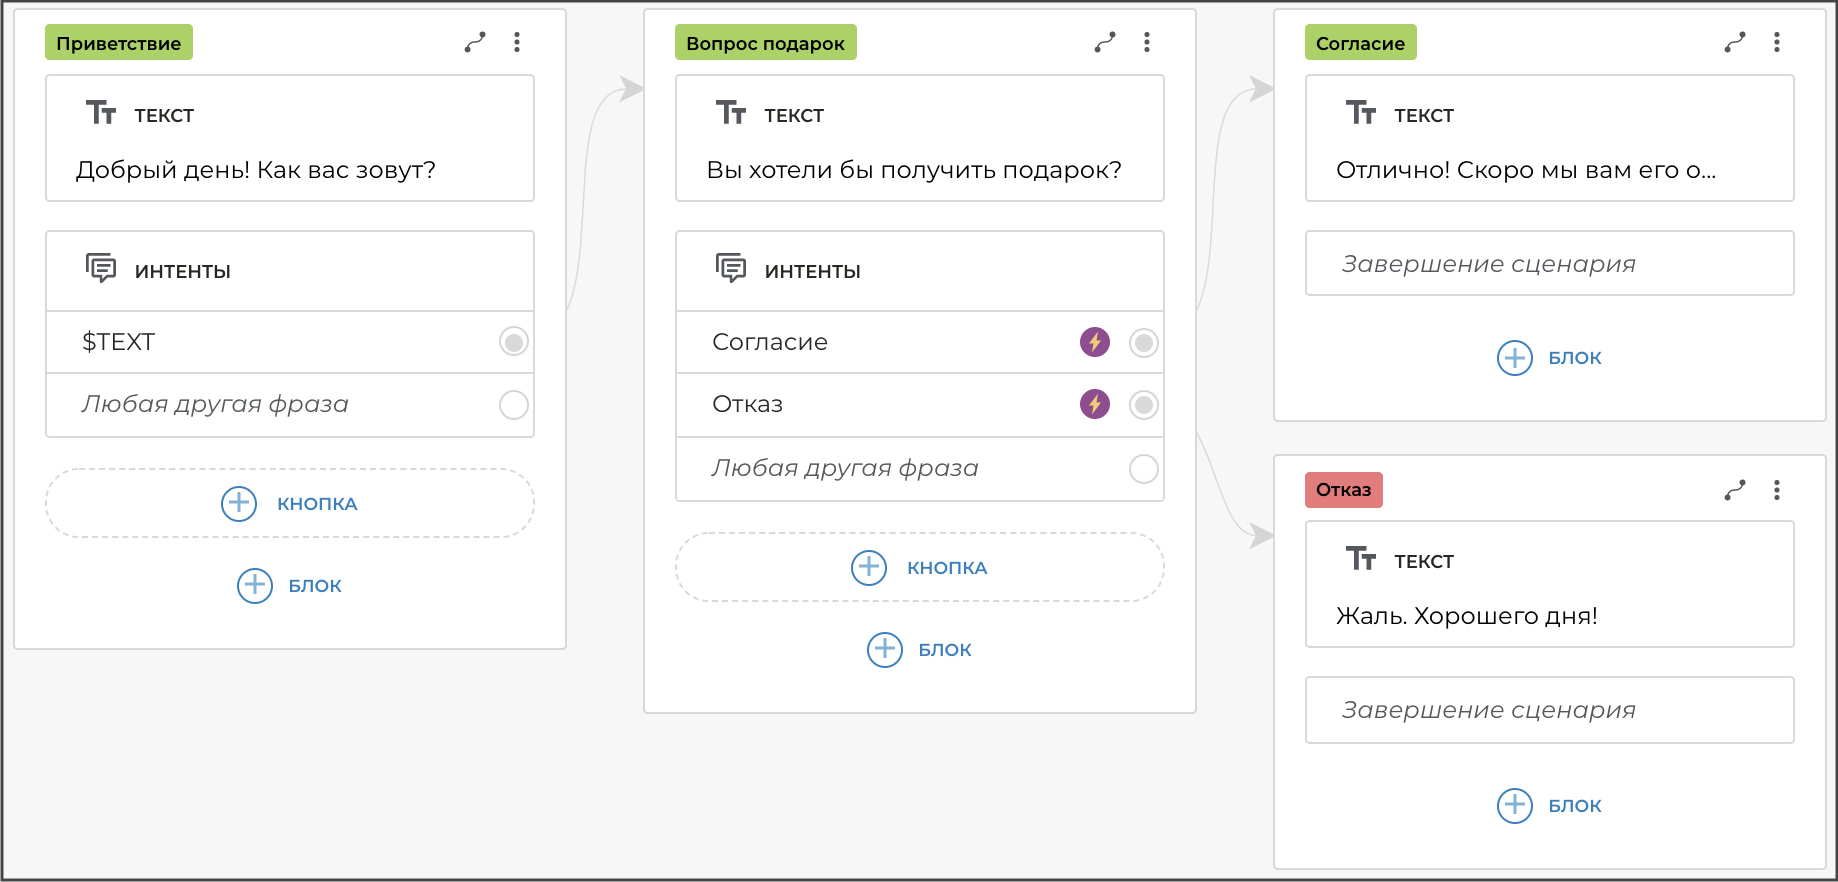Select the Любая другая фраза connector in Приветствие
The width and height of the screenshot is (1838, 882).
[x=514, y=405]
